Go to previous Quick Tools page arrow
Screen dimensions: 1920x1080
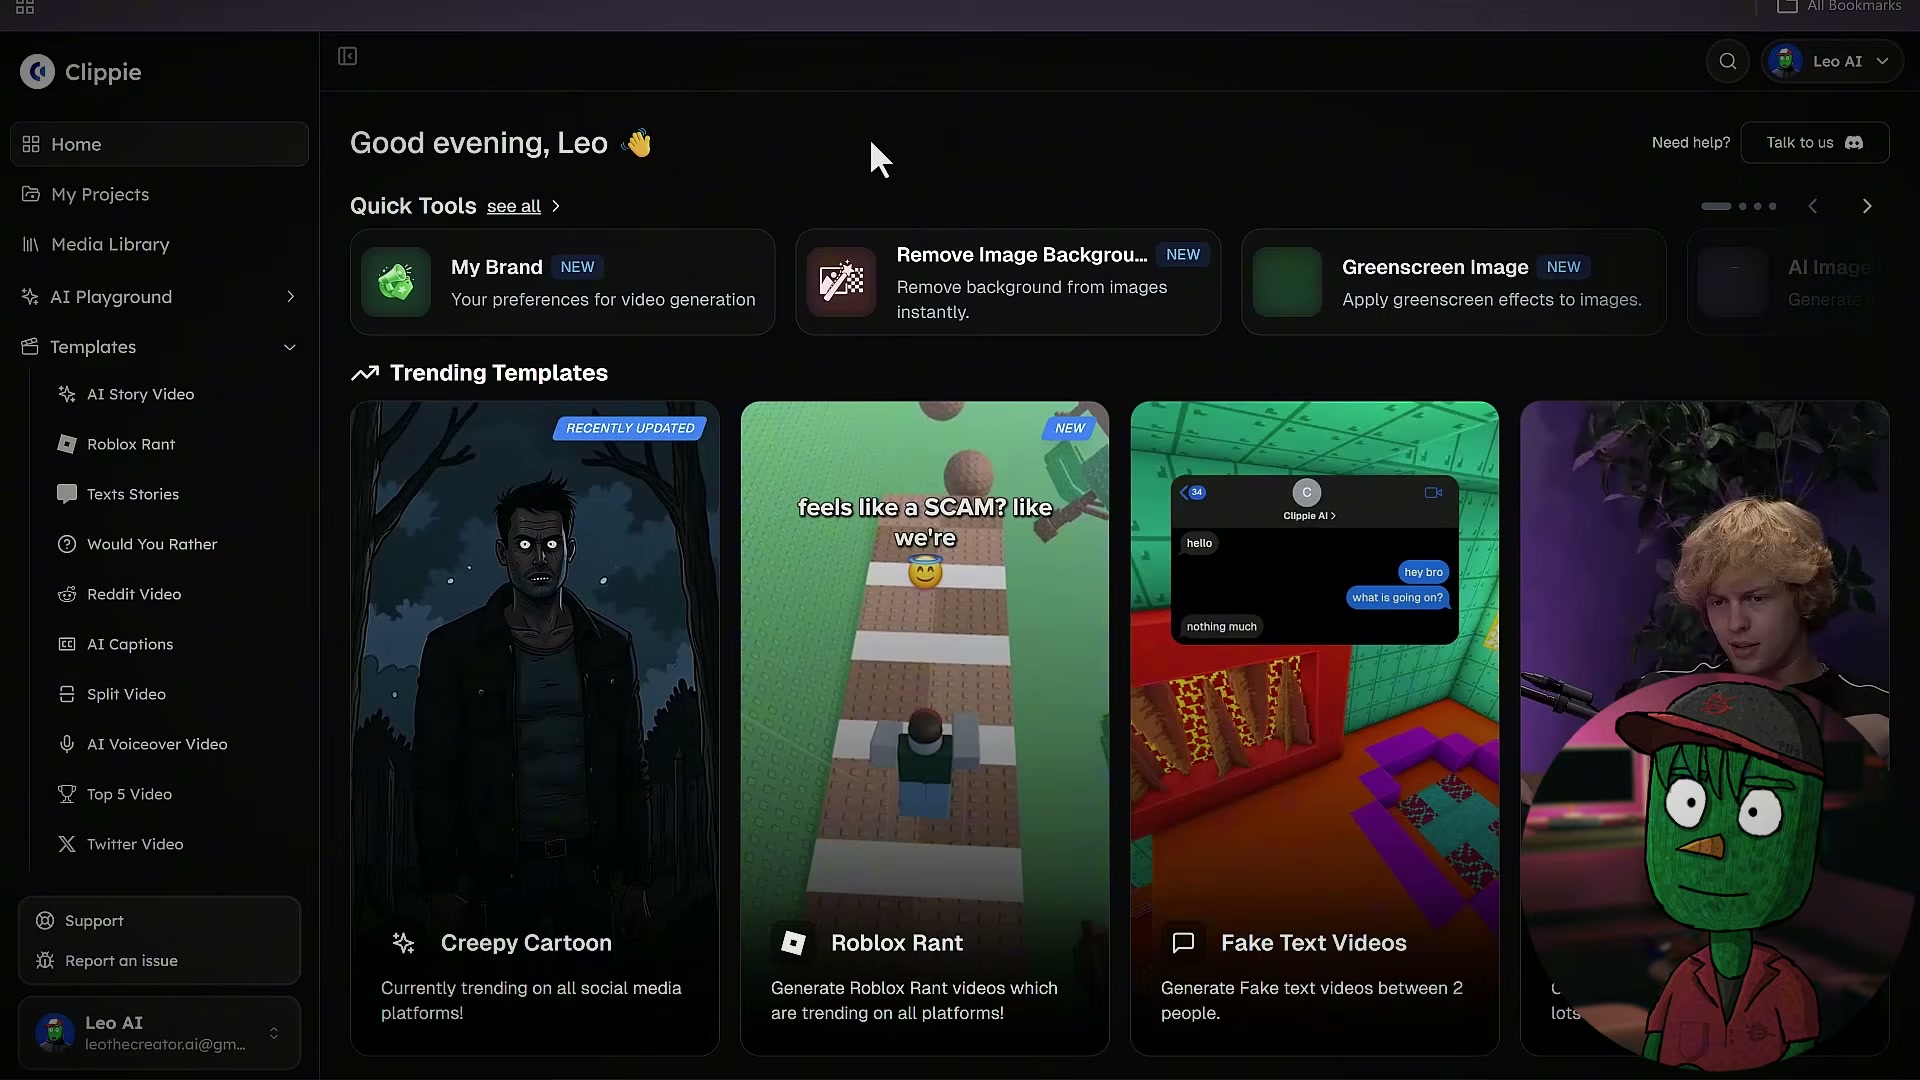[1813, 207]
